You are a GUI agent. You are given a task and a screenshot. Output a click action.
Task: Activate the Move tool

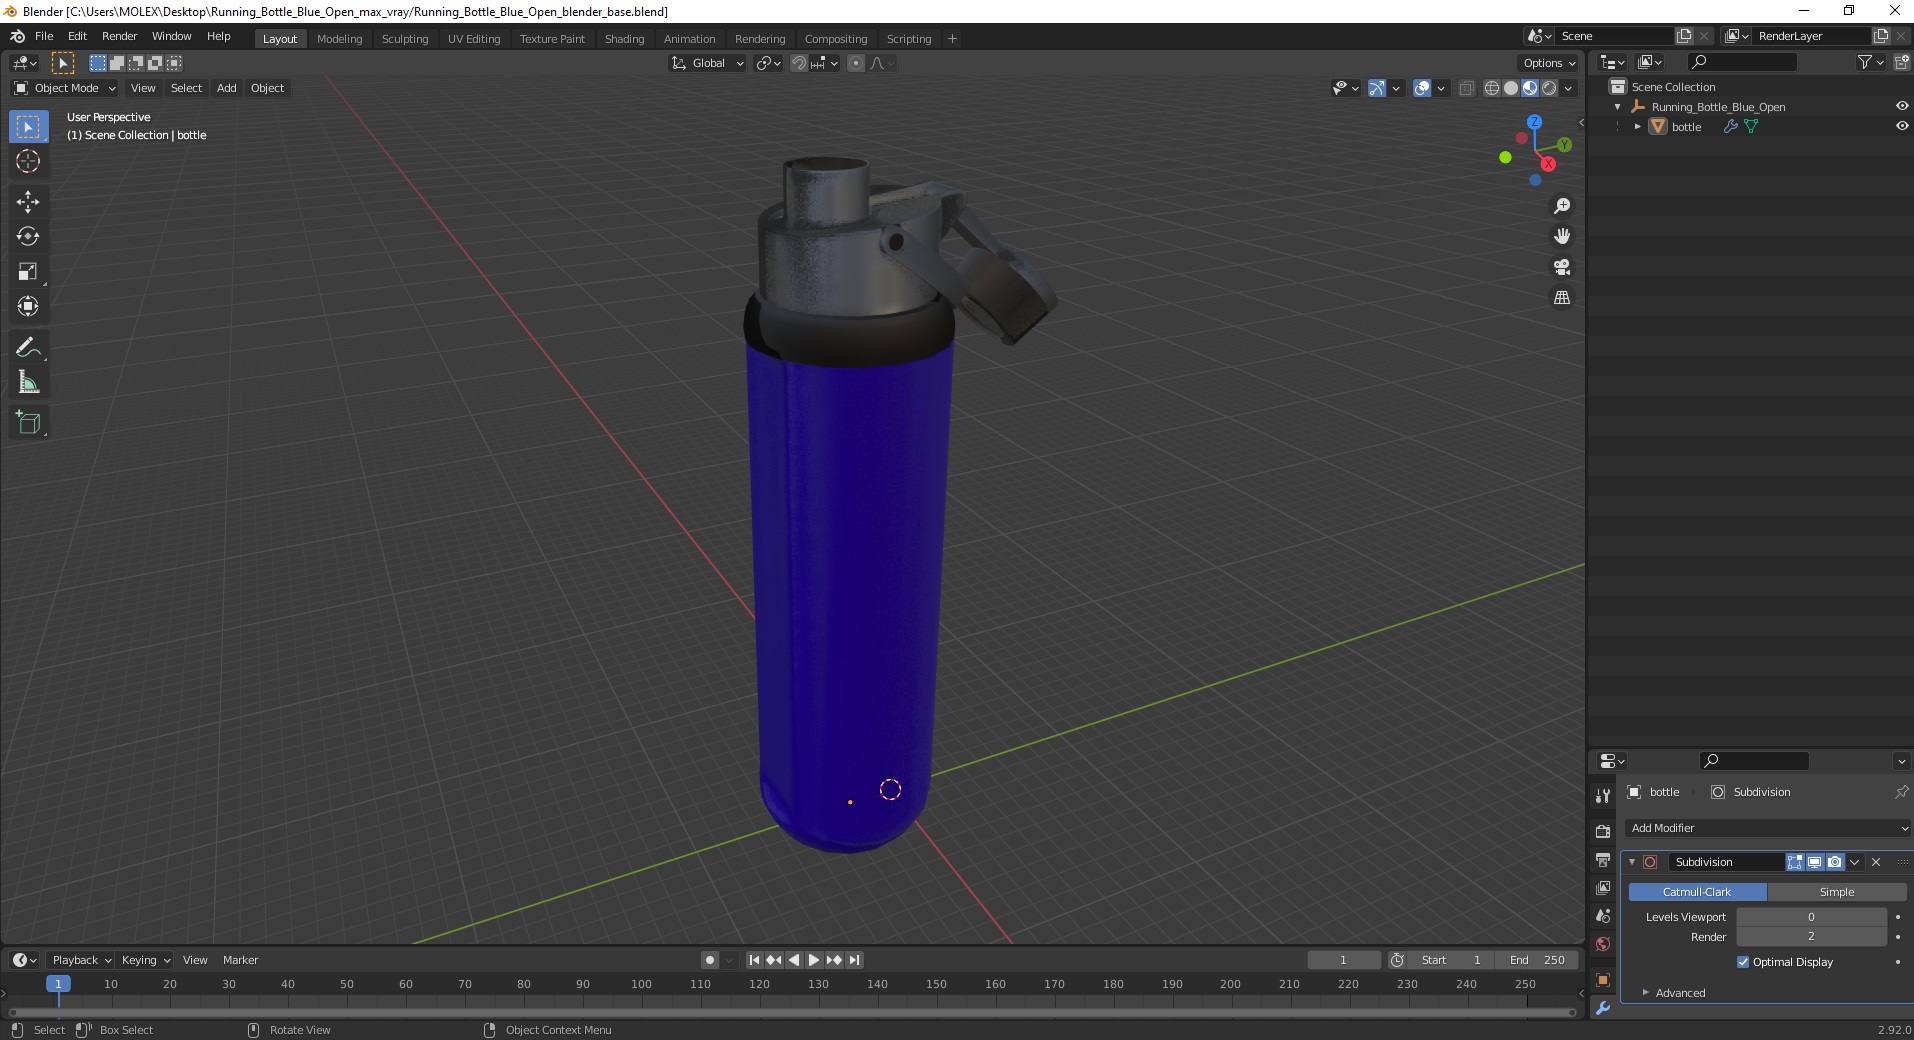coord(28,202)
